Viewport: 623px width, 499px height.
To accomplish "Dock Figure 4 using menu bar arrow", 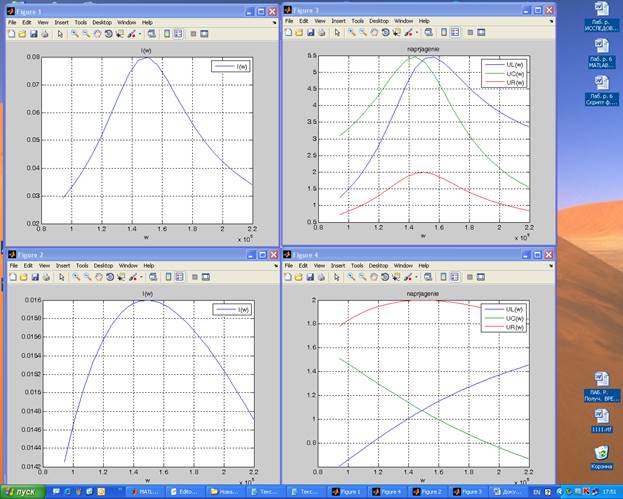I will tap(551, 265).
